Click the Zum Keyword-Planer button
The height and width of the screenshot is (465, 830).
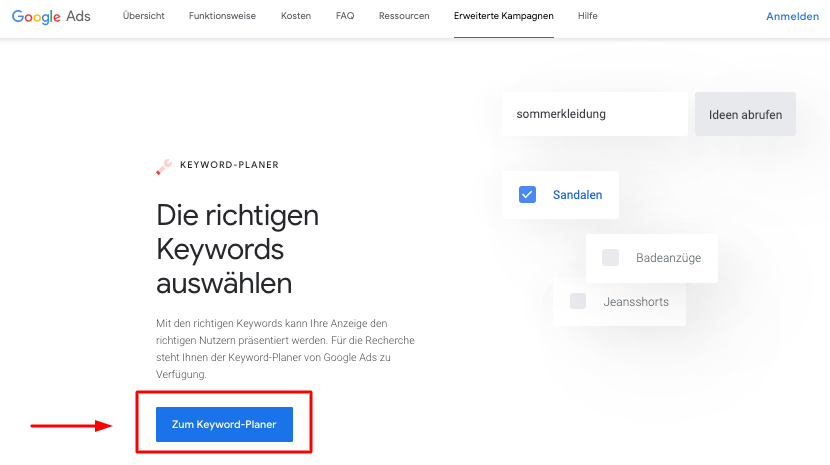[224, 424]
